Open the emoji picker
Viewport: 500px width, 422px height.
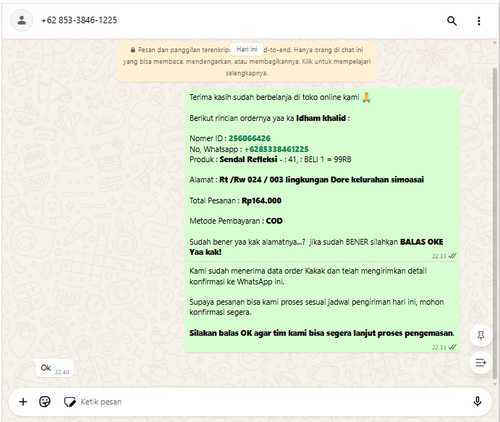coord(45,402)
